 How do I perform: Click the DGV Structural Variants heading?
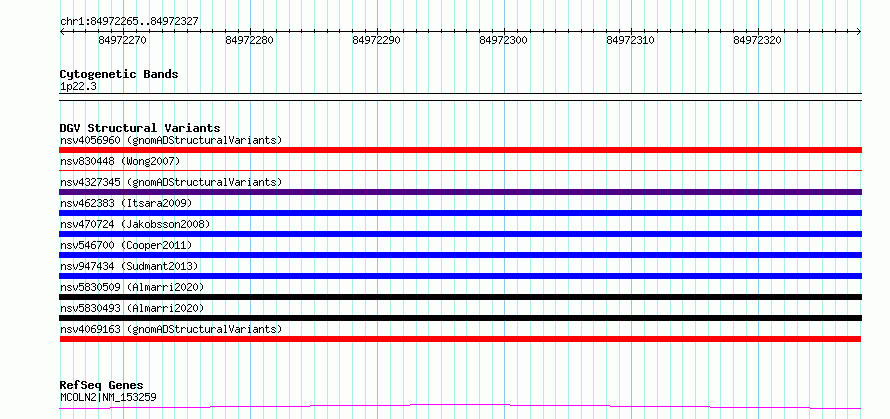point(140,128)
